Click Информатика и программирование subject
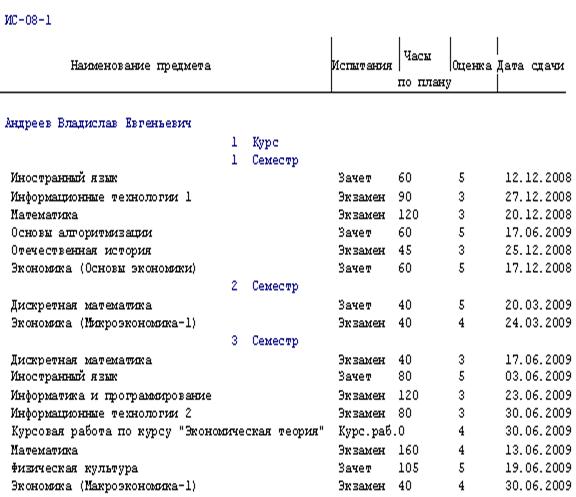This screenshot has width=576, height=497. pos(111,396)
